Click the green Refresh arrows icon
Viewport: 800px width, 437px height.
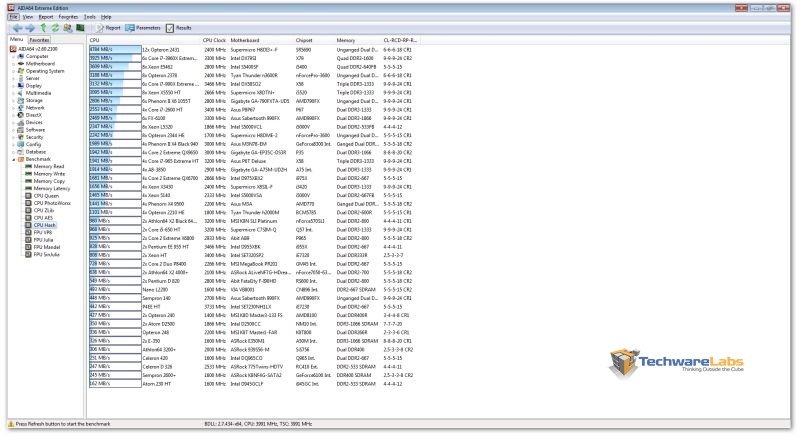pyautogui.click(x=55, y=28)
